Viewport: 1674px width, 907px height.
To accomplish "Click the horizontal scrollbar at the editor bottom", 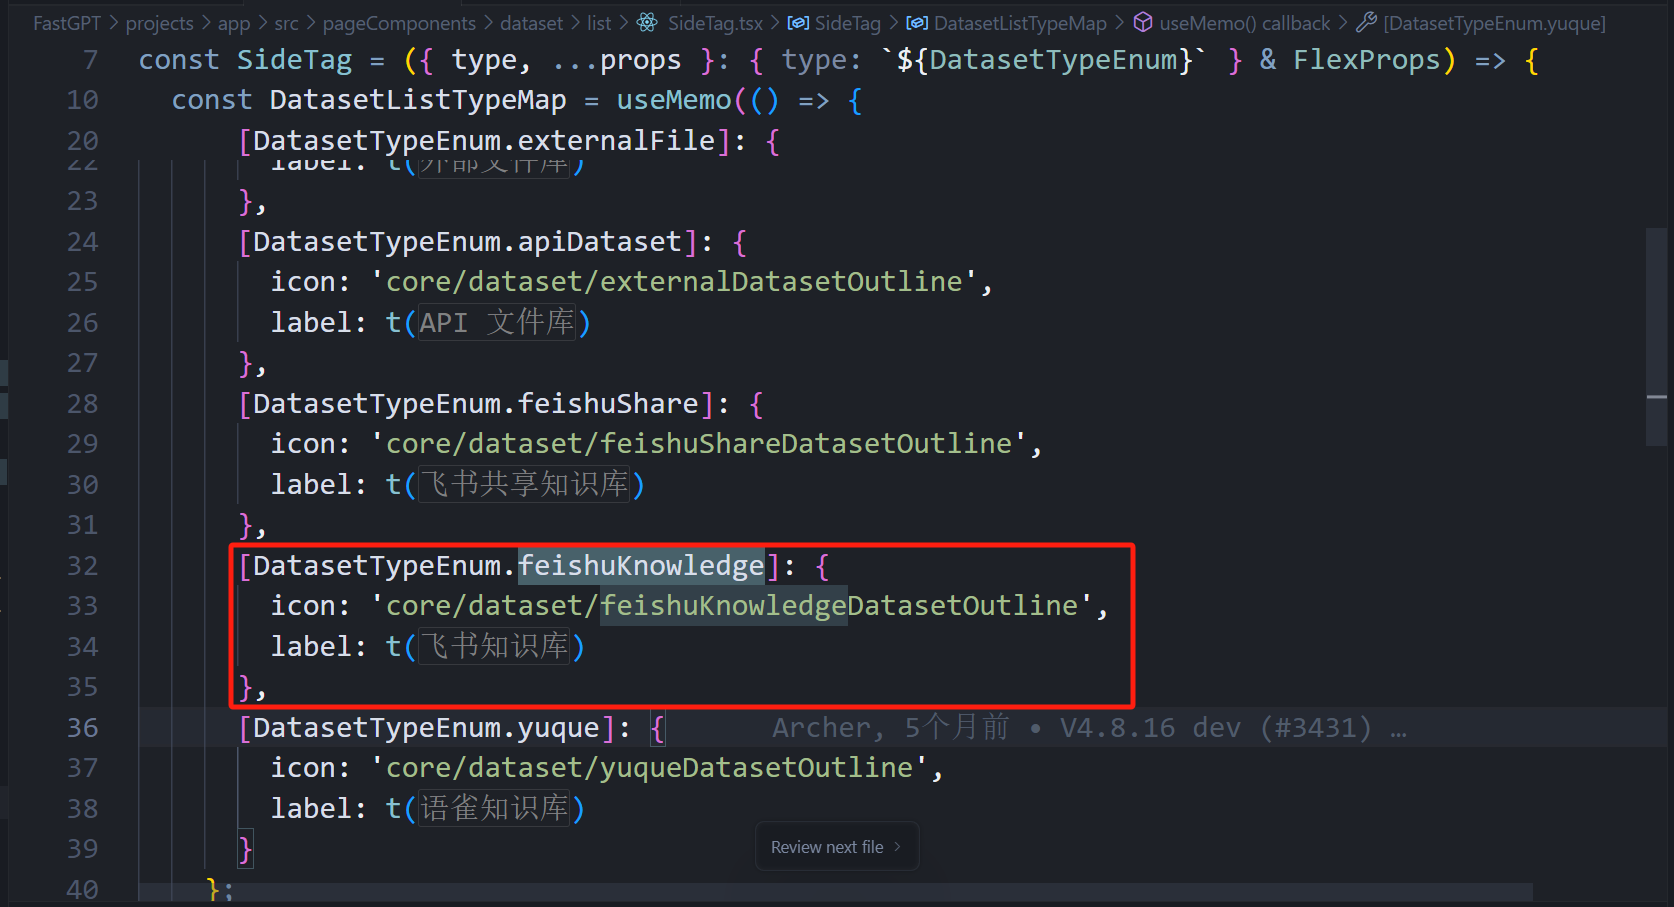I will tap(835, 891).
